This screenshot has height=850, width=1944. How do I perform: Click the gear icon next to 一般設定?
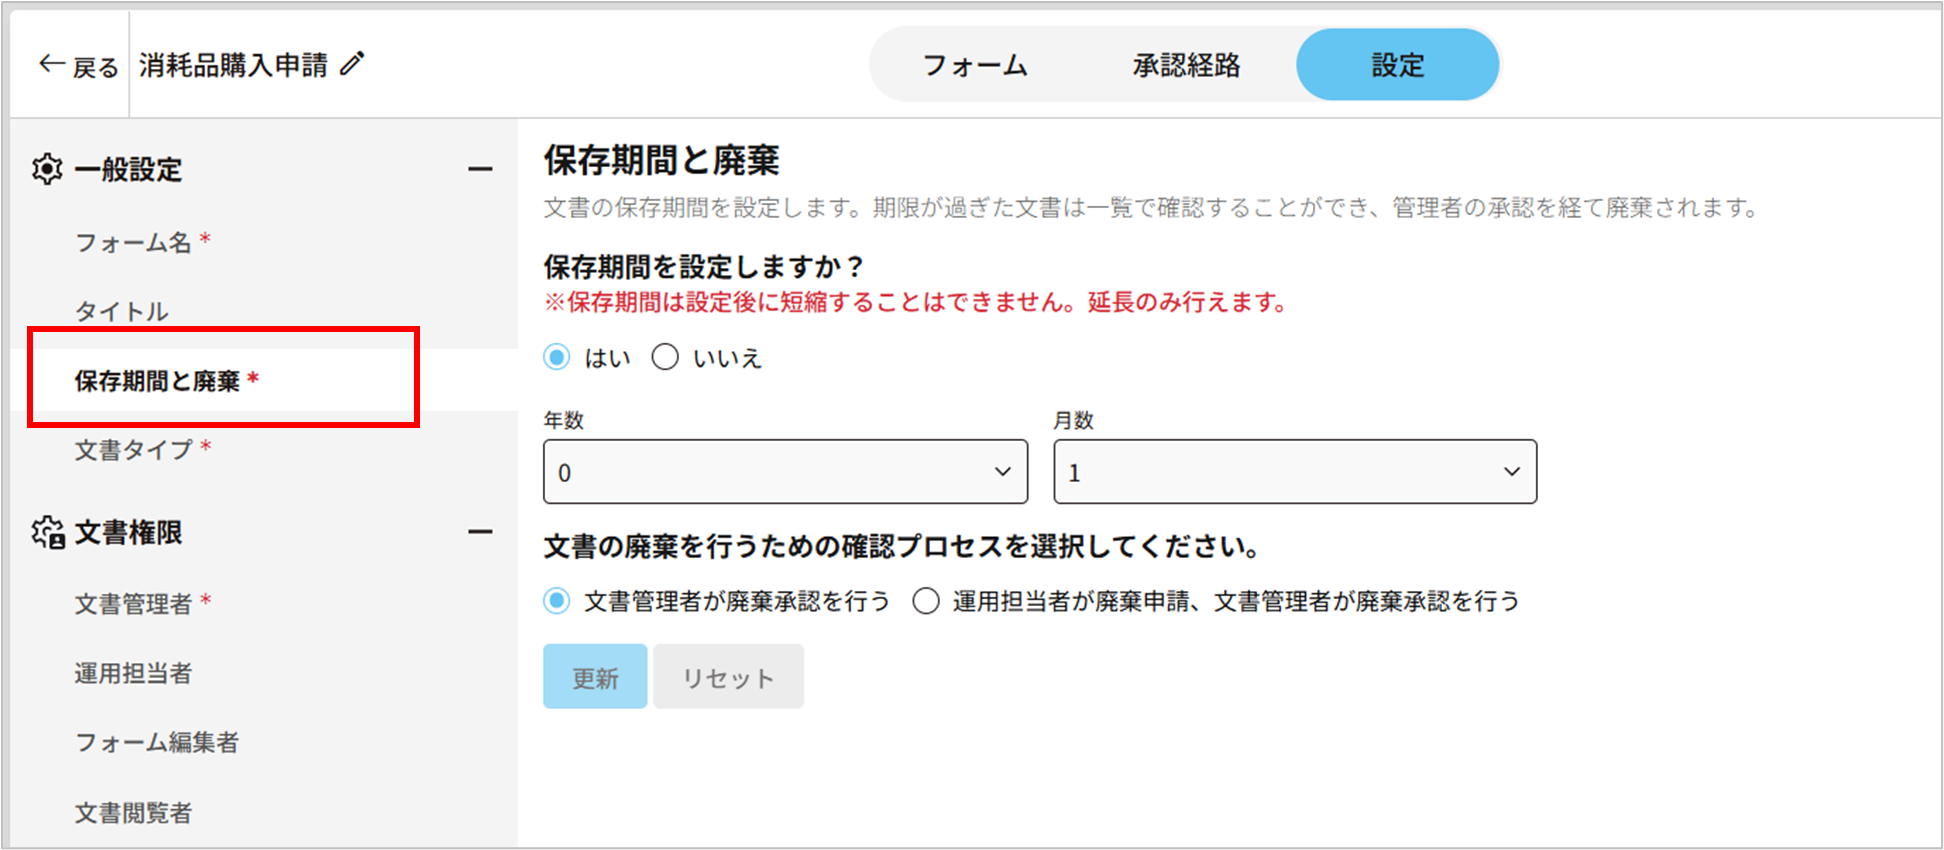click(x=47, y=169)
